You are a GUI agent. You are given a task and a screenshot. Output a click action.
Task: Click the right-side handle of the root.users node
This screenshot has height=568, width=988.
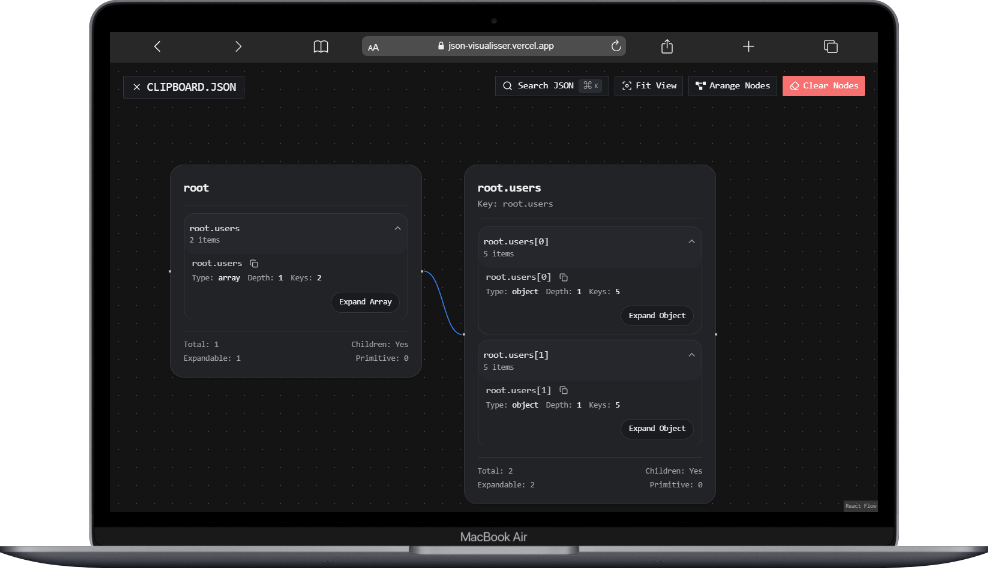(716, 334)
